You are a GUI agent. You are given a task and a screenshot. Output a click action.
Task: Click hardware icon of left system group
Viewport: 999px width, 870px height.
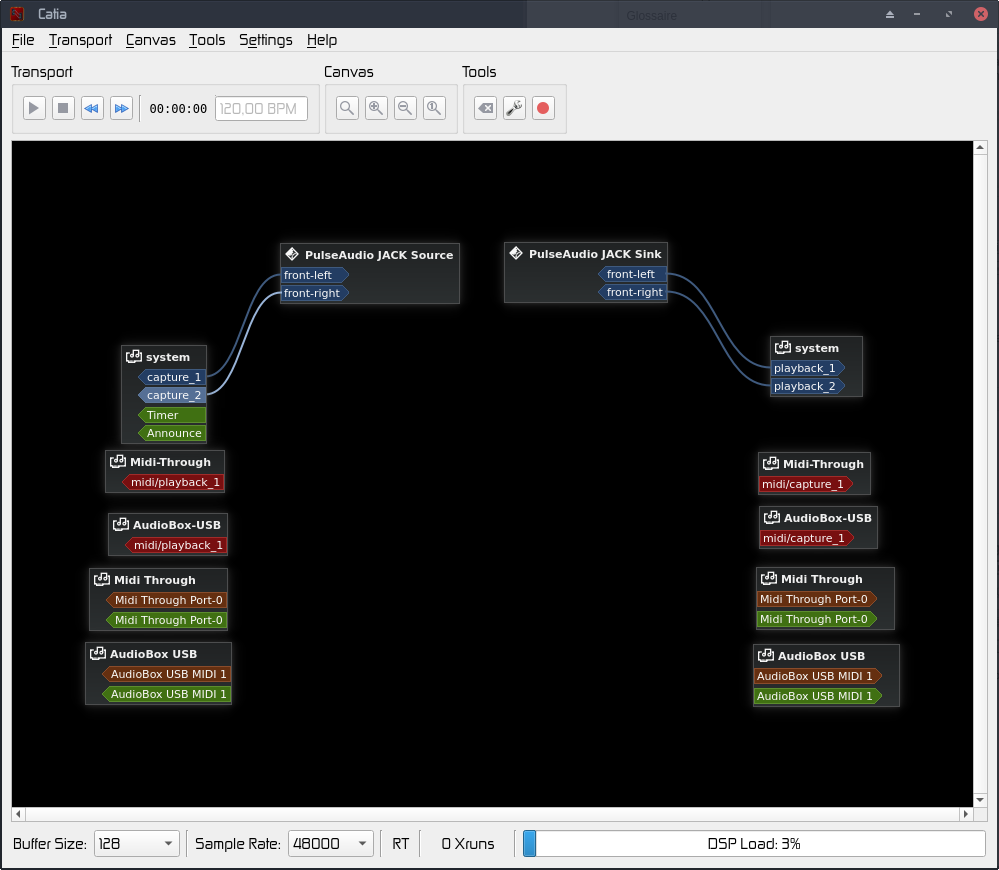point(134,356)
